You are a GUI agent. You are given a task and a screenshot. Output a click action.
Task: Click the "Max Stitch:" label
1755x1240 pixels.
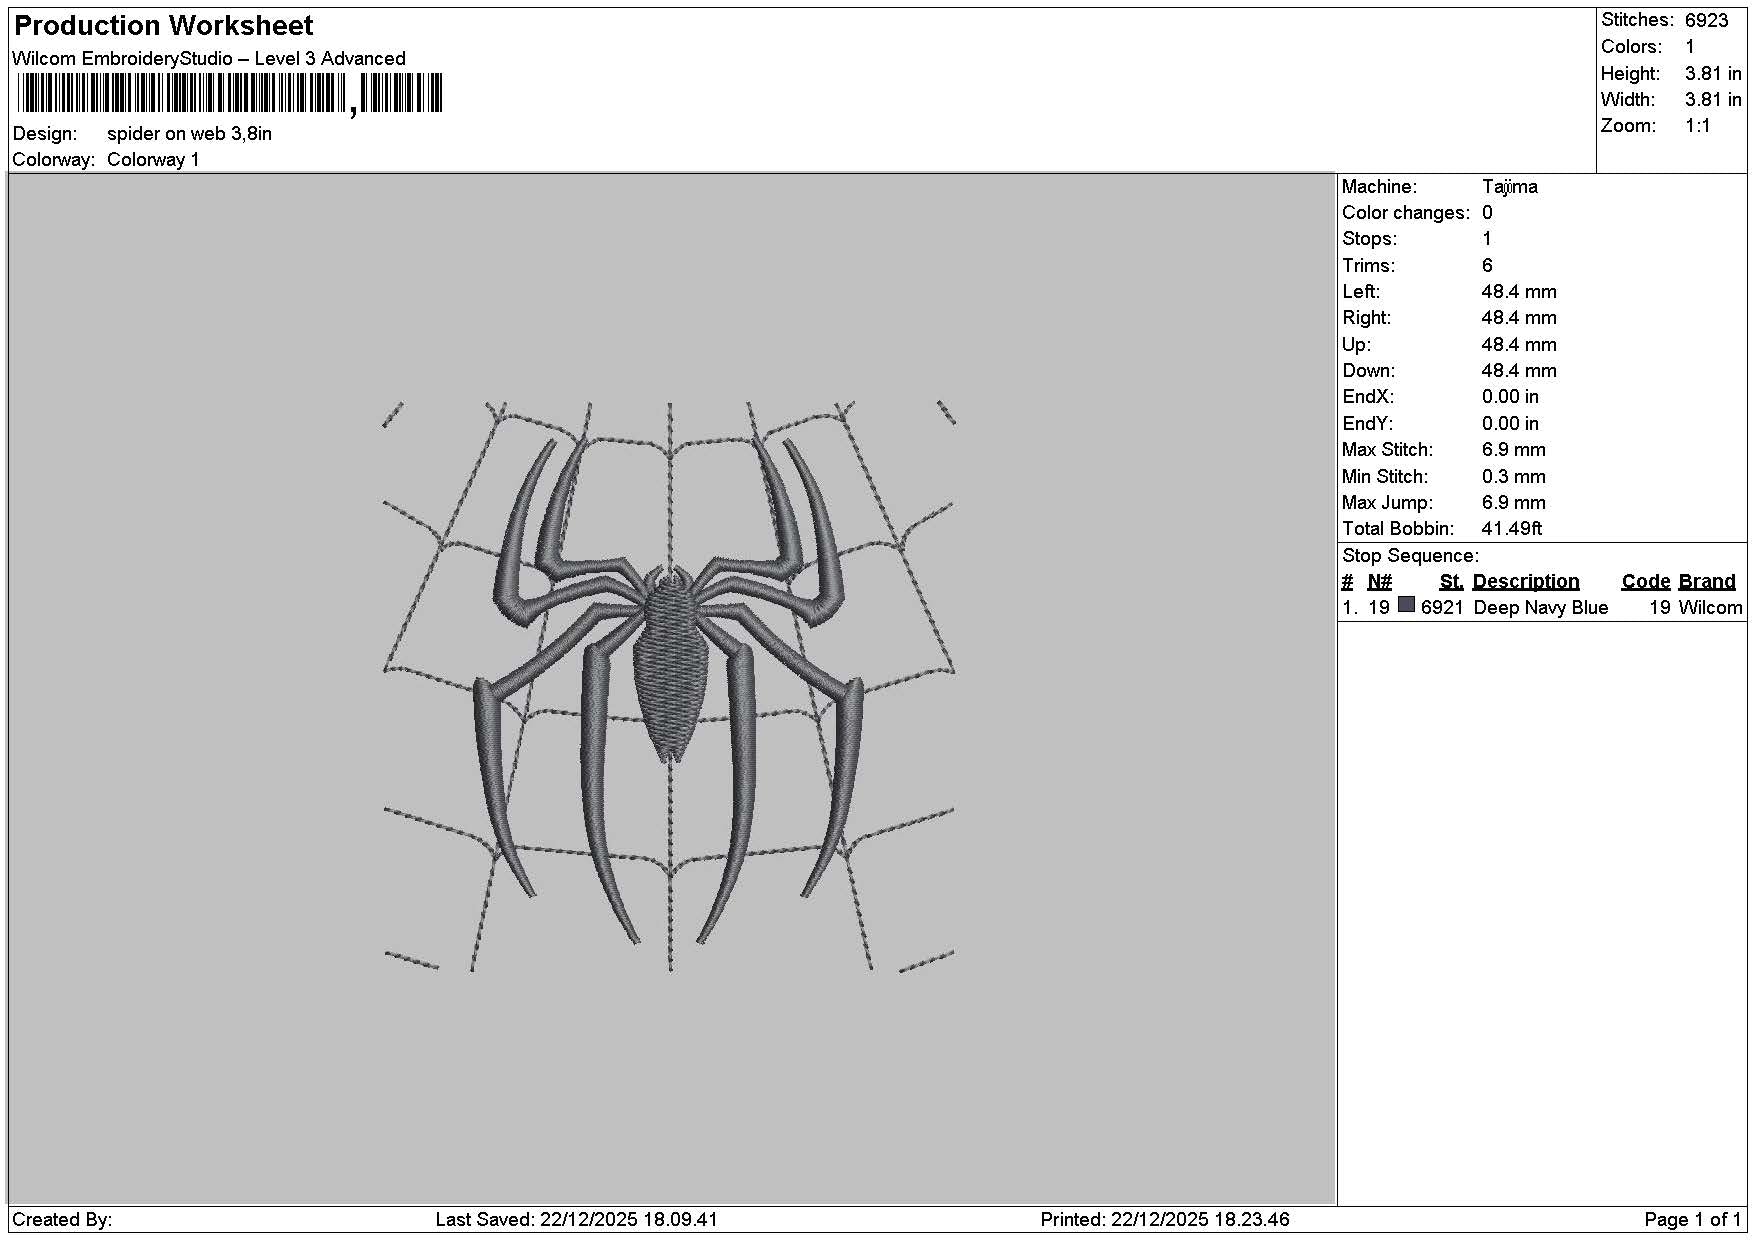pos(1387,450)
